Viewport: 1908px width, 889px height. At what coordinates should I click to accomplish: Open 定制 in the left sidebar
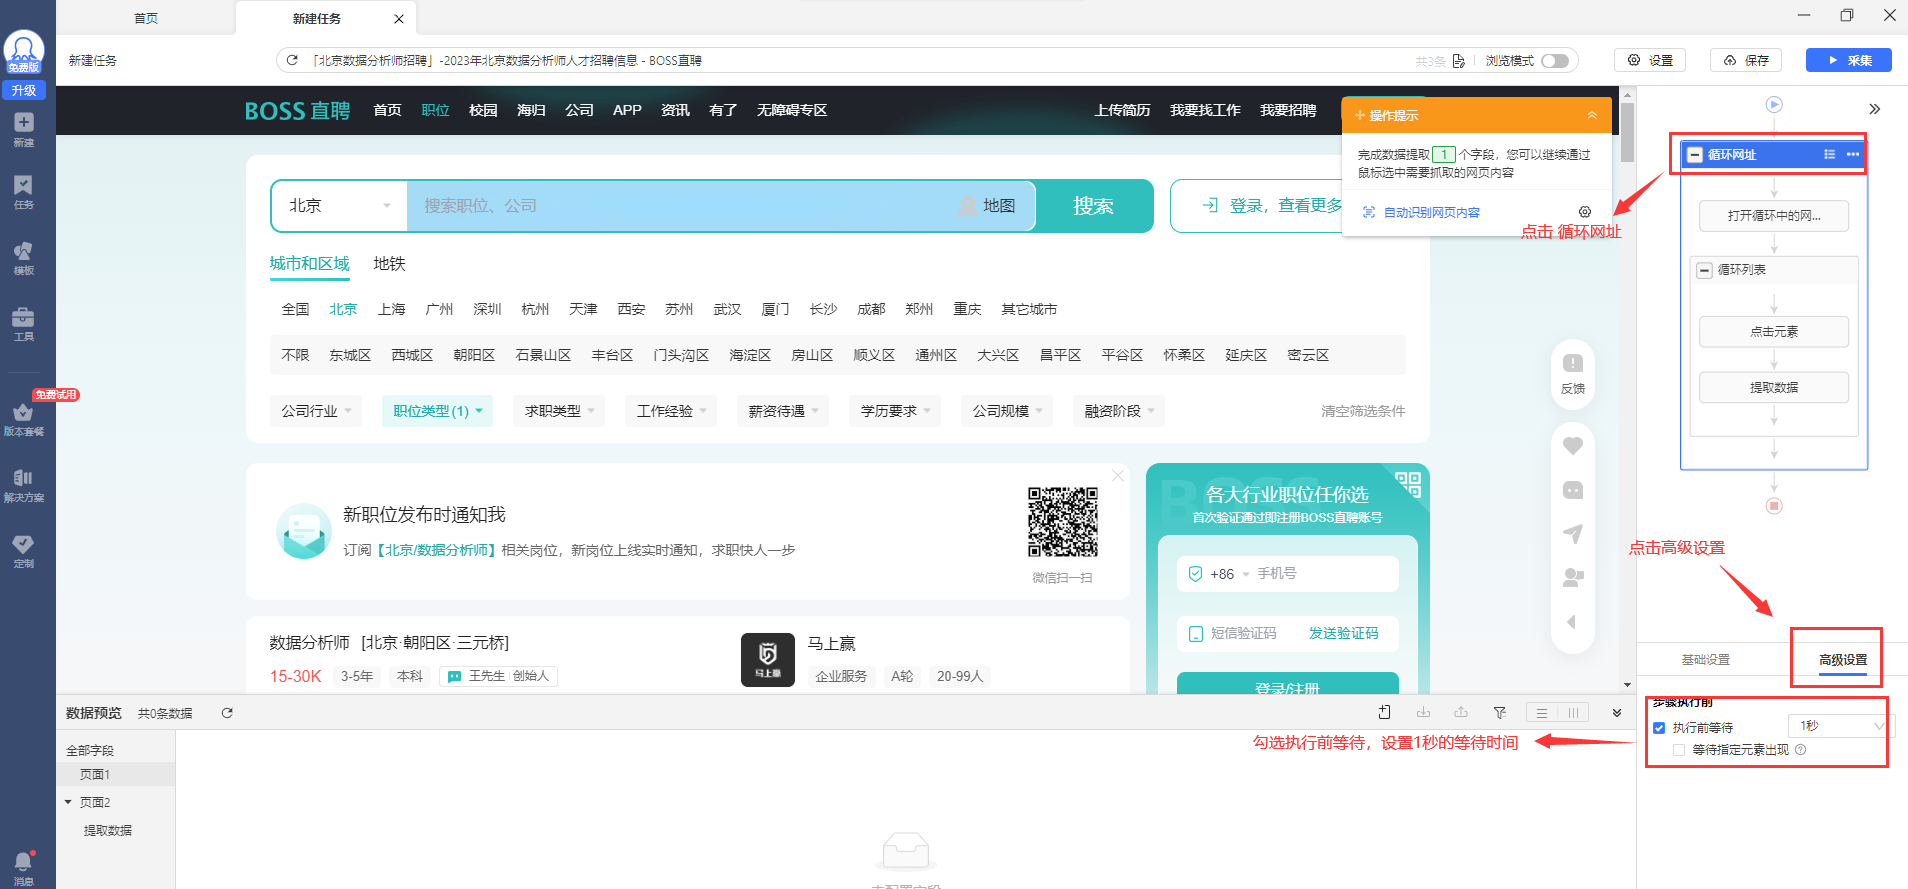coord(24,551)
